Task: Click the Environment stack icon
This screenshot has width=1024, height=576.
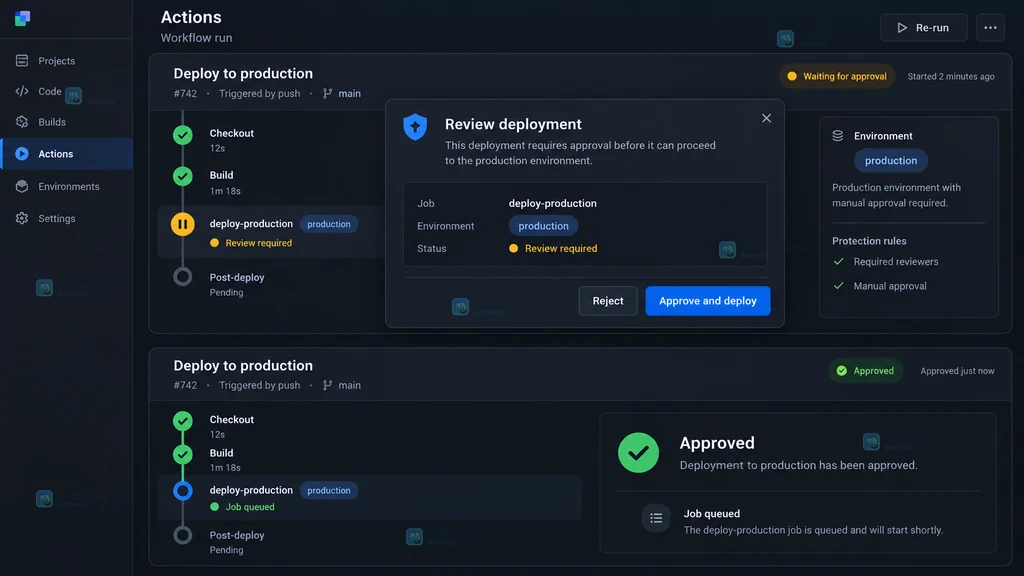Action: pyautogui.click(x=838, y=136)
